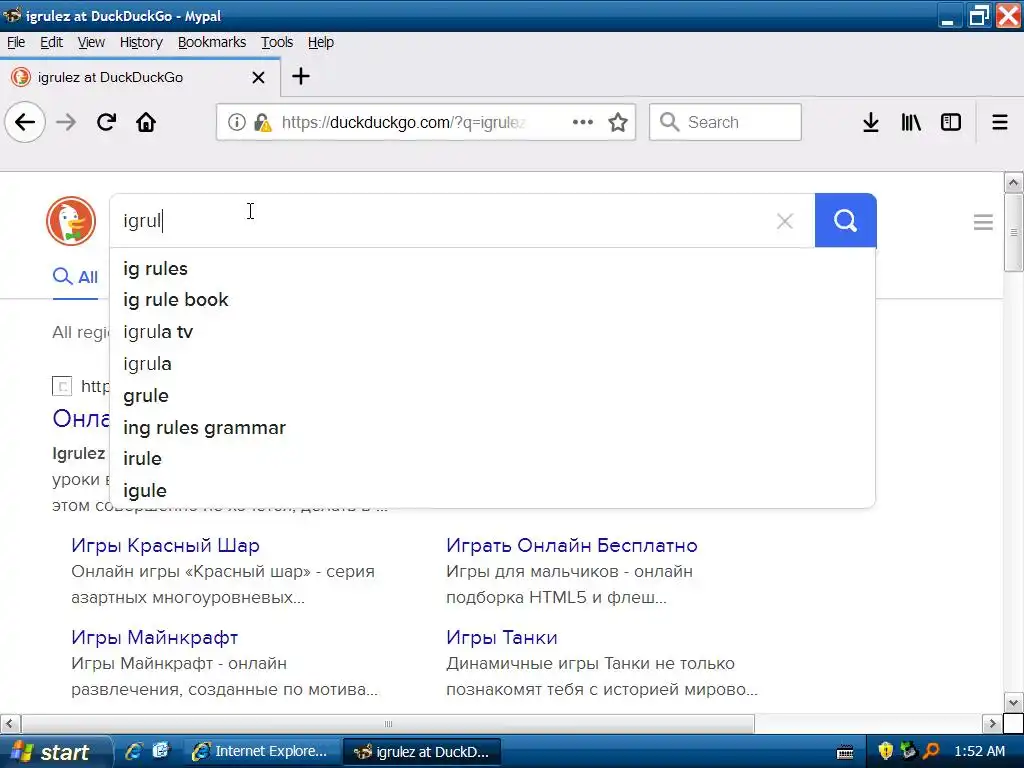Show site information icon in address bar

236,122
